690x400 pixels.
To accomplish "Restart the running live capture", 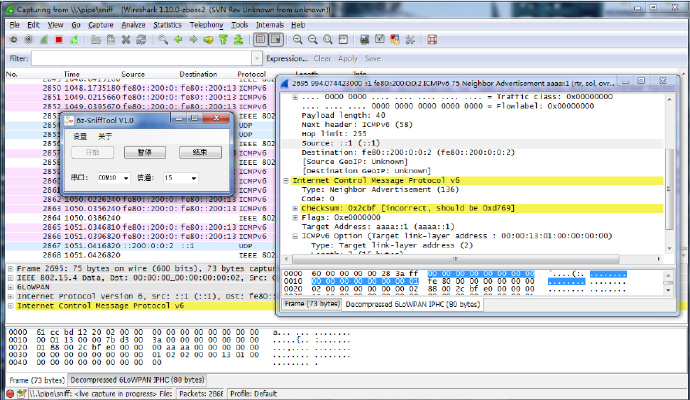I will click(74, 40).
